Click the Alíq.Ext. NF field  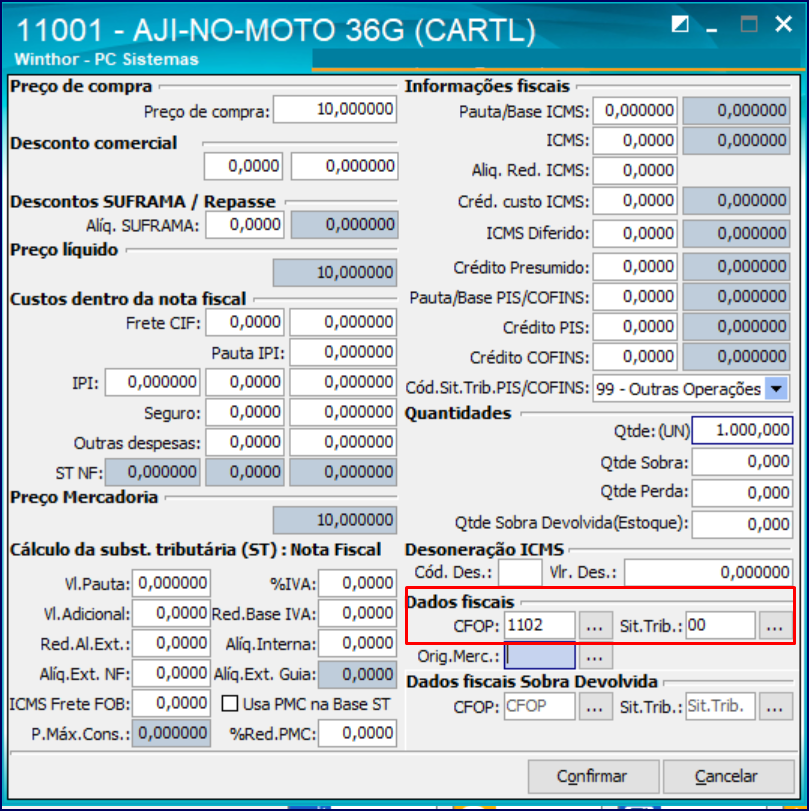coord(171,673)
